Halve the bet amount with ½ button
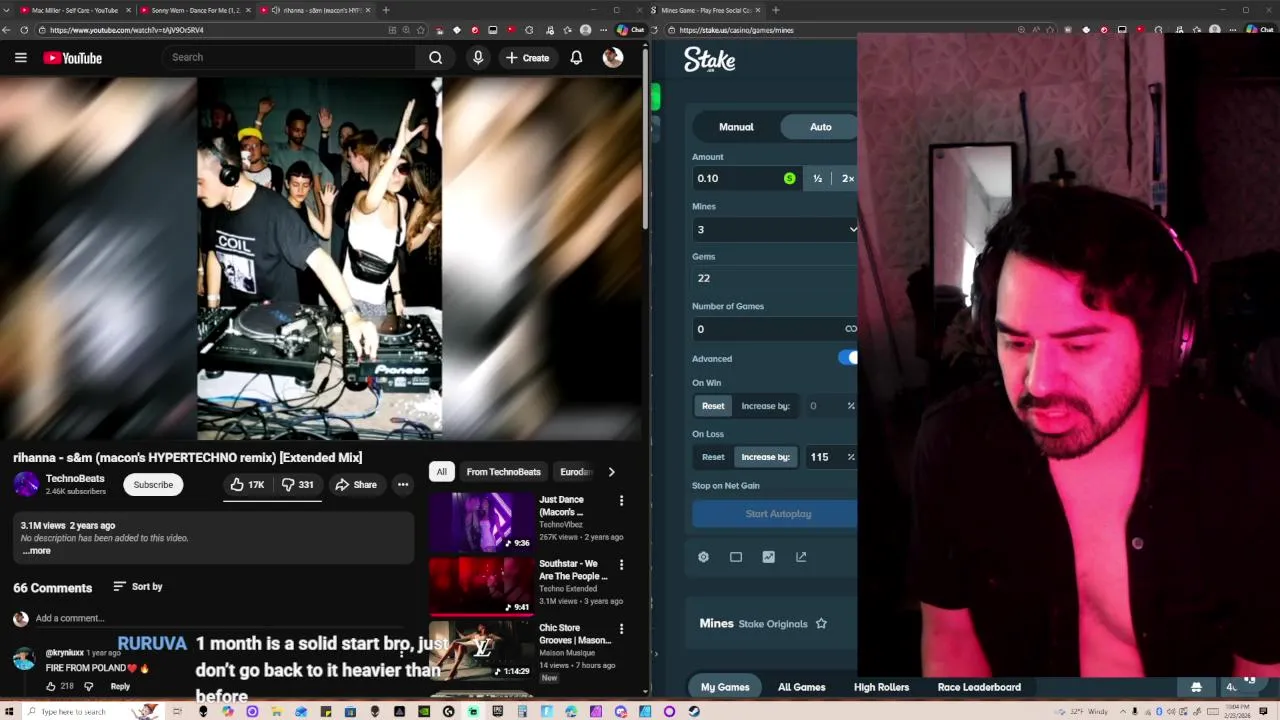 [817, 179]
